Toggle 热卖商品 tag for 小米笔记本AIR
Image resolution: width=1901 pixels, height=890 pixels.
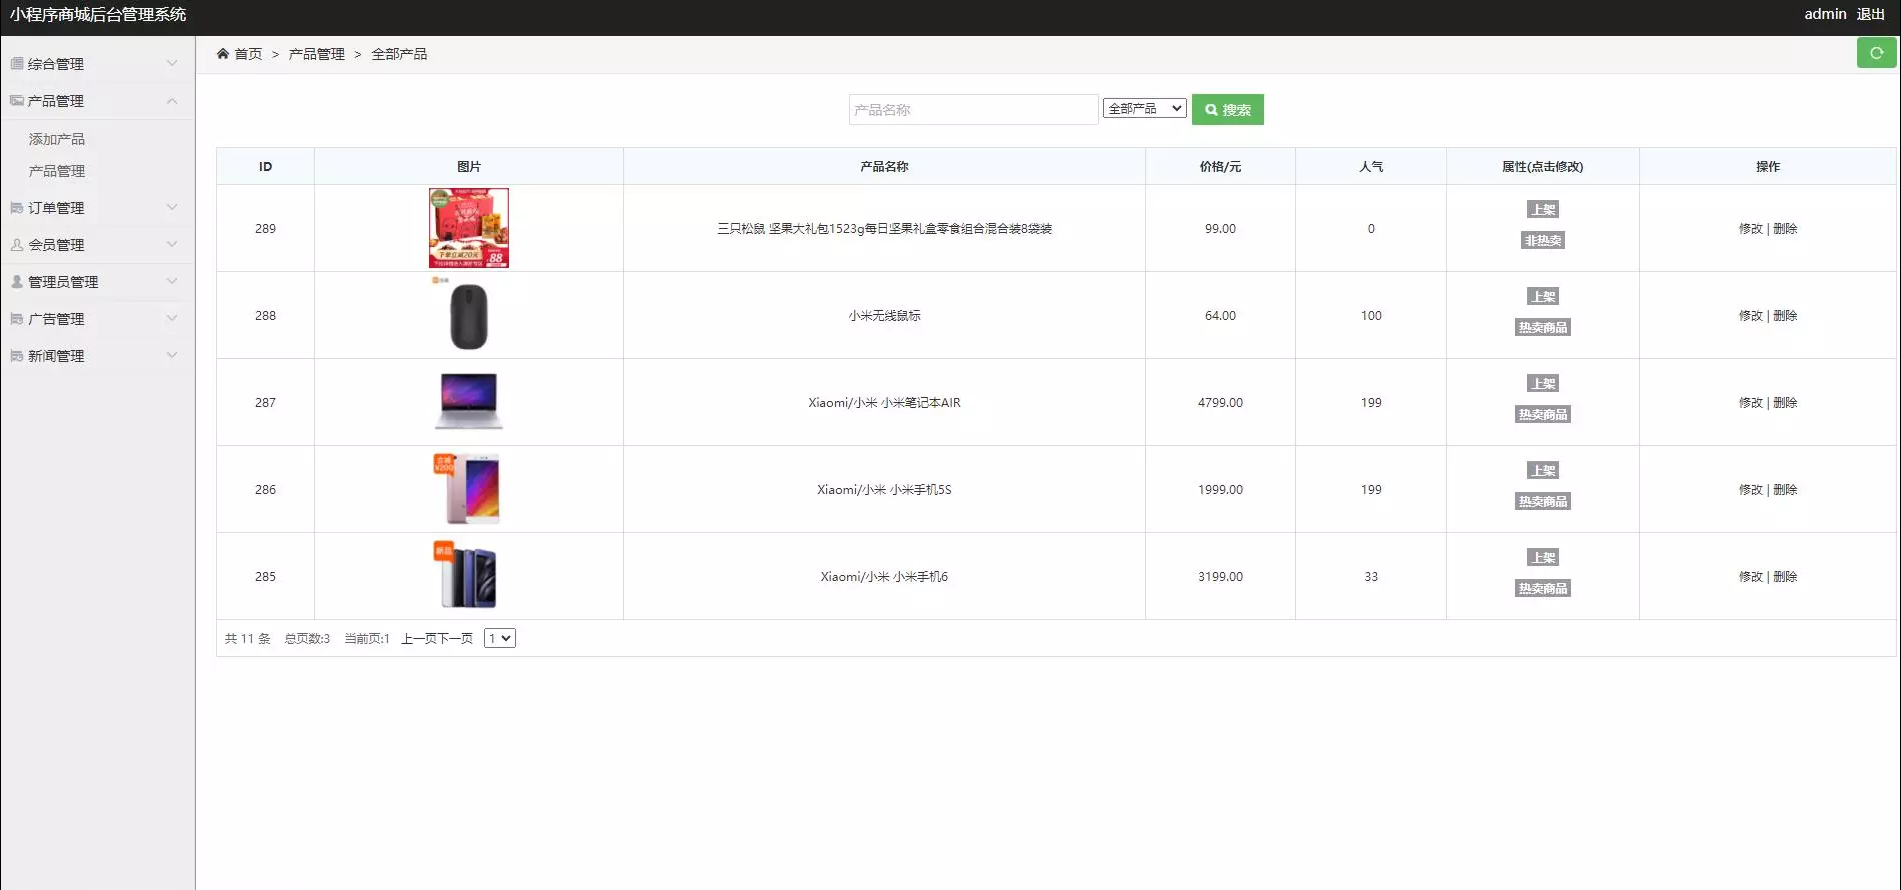tap(1542, 414)
